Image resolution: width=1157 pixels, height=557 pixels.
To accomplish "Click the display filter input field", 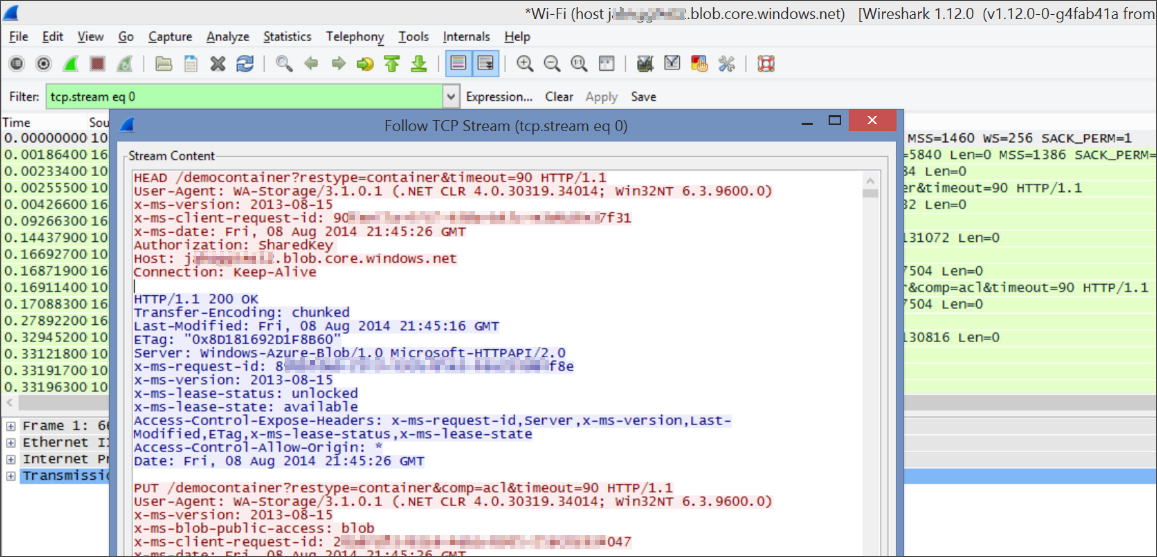I will point(245,97).
